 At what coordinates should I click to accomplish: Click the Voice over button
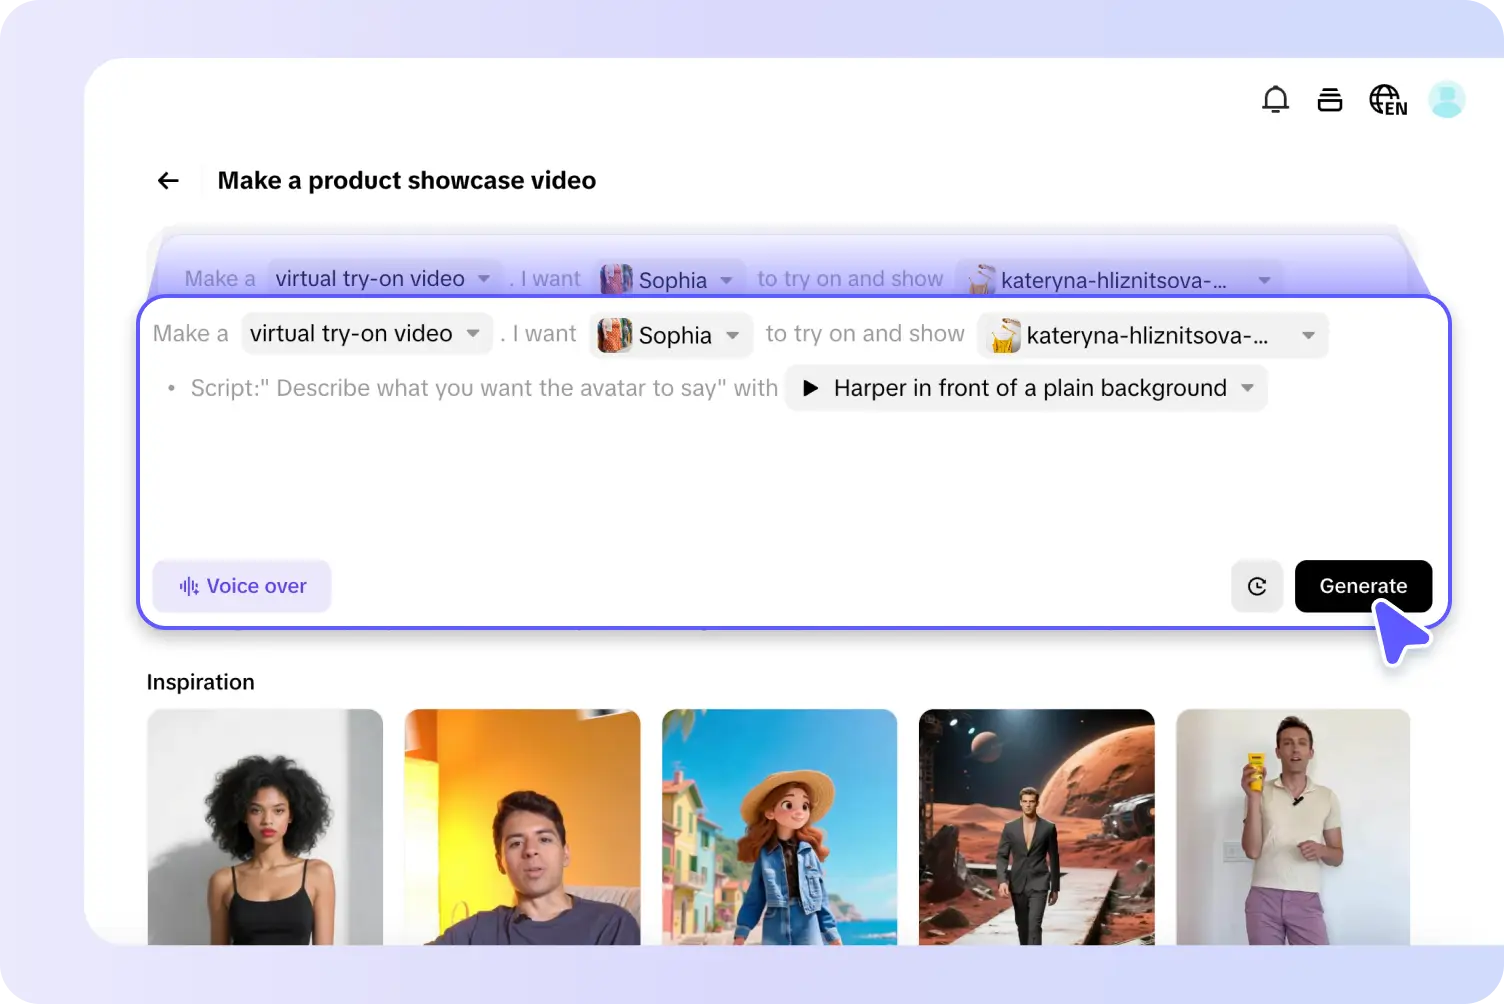click(241, 586)
